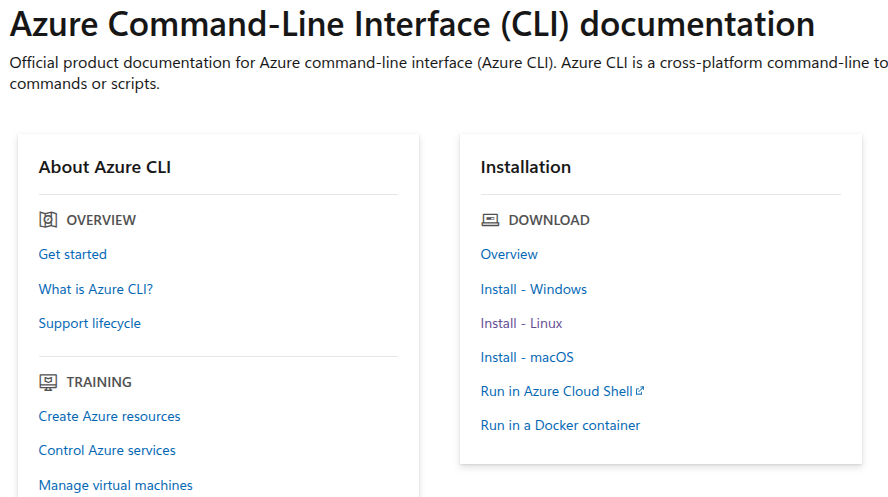Viewport: 888px width, 497px height.
Task: Click the Download laptop icon
Action: click(x=490, y=220)
